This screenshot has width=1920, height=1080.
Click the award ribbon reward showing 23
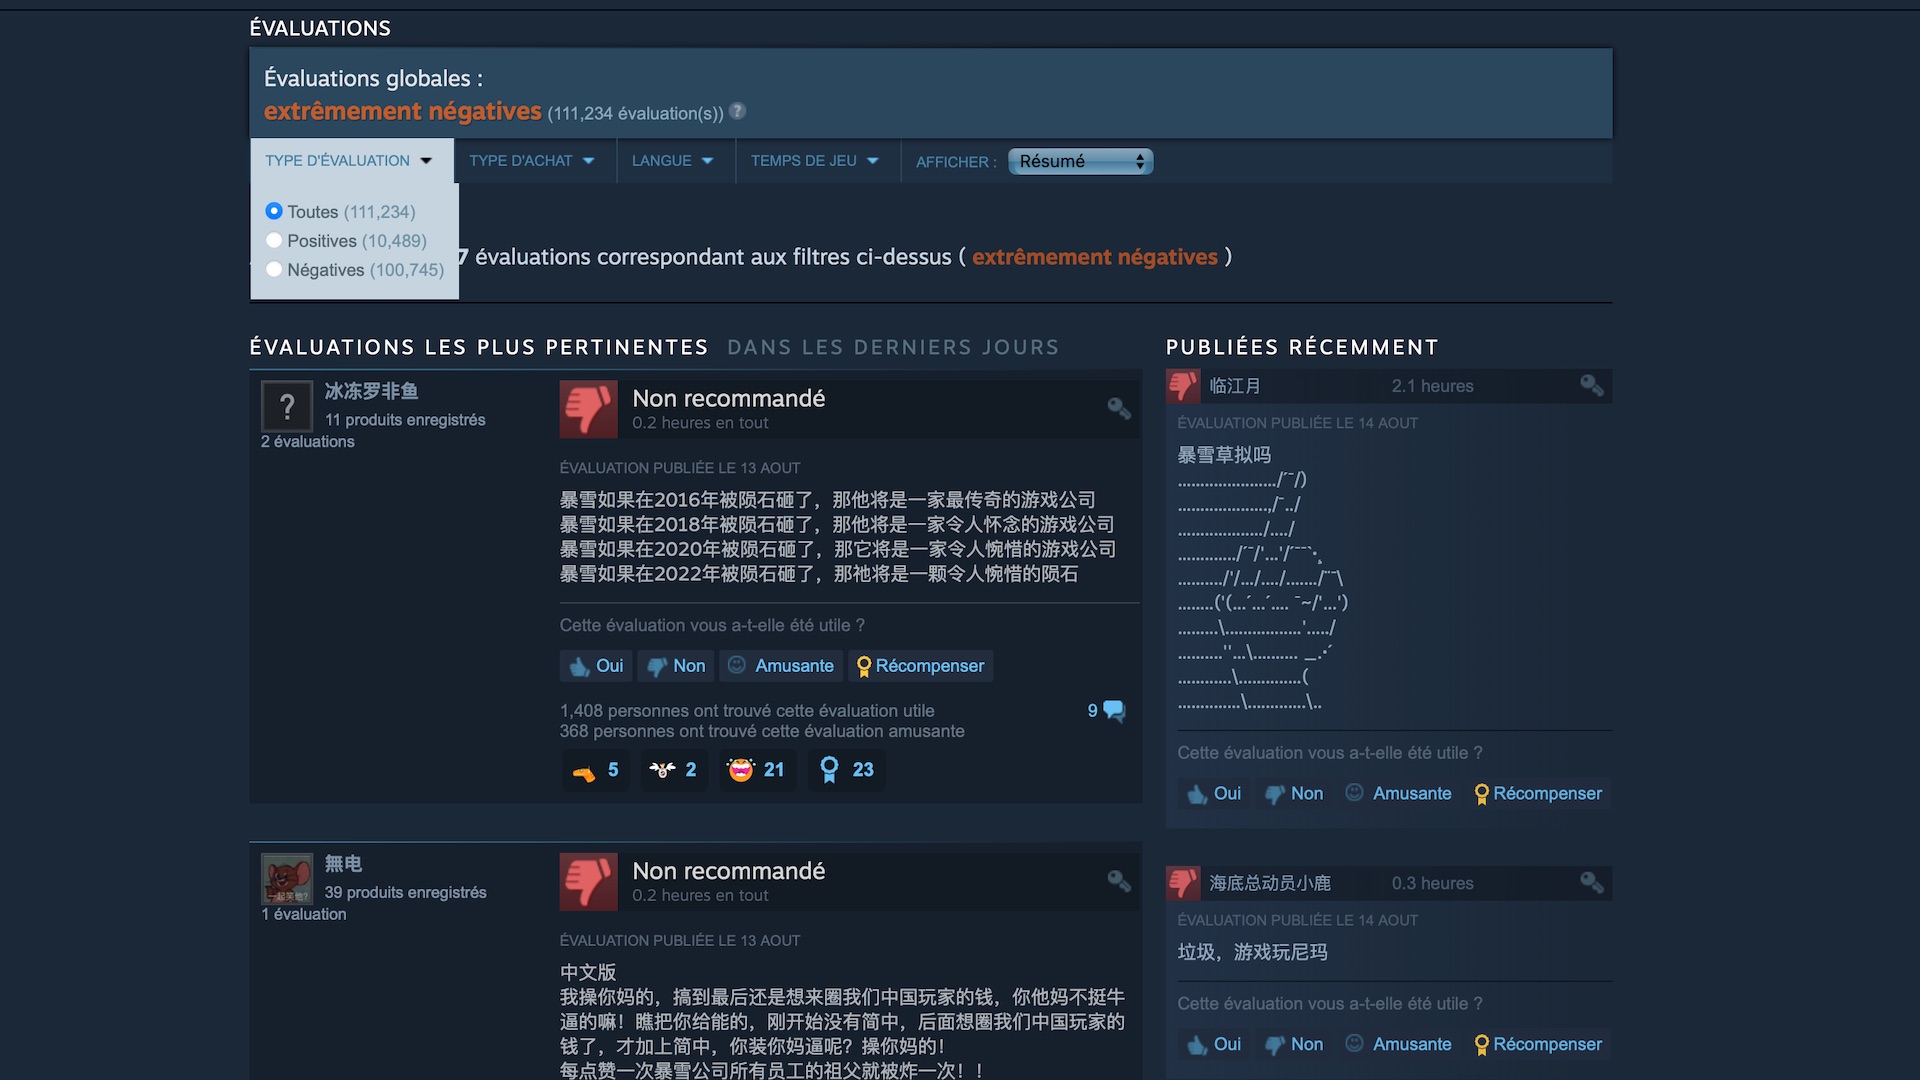pos(847,770)
